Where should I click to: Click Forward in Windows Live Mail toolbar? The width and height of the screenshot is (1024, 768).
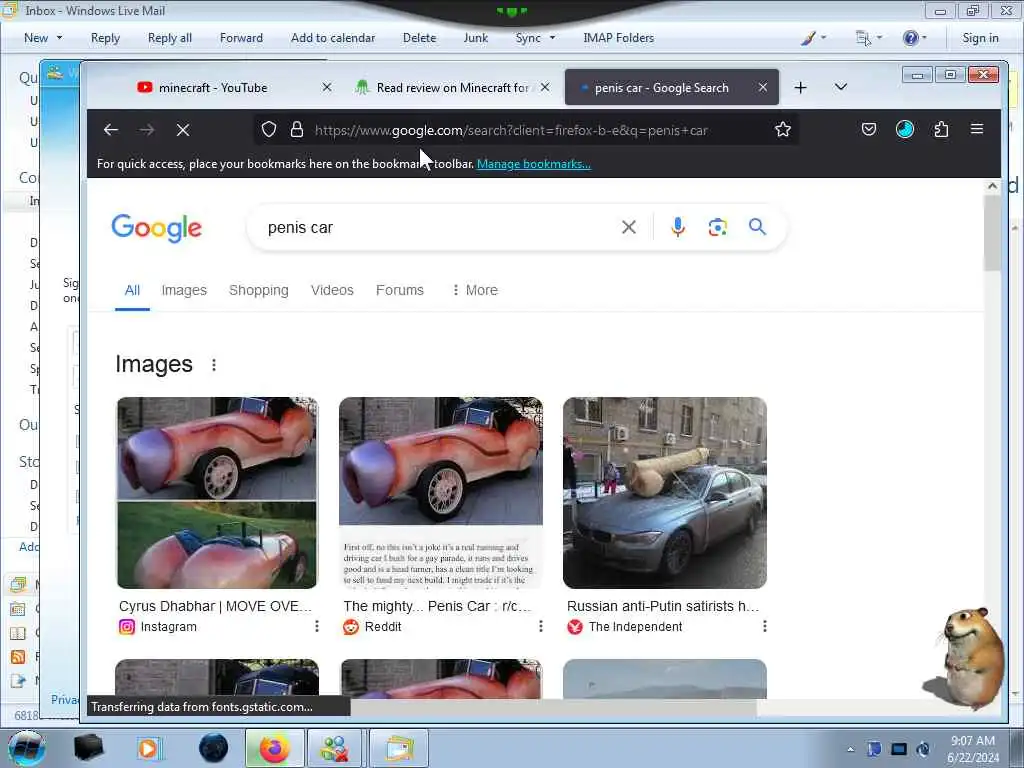[x=241, y=38]
